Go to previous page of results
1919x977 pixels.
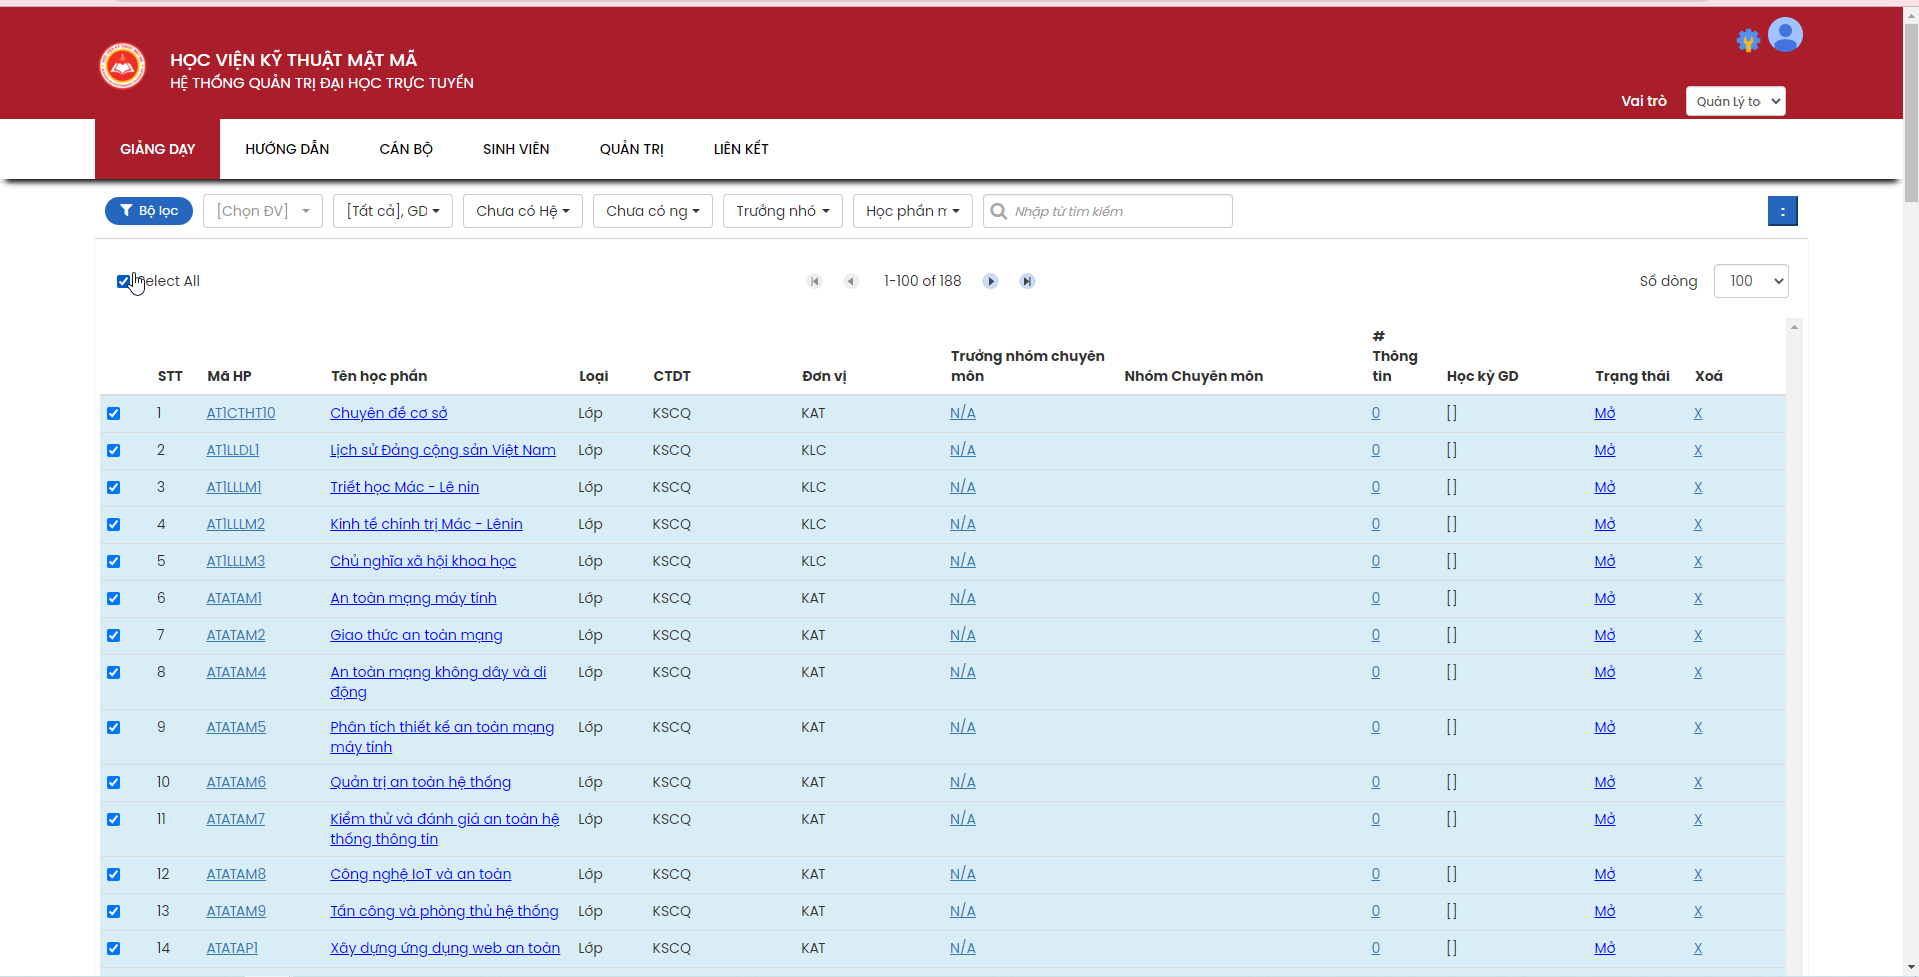coord(851,281)
